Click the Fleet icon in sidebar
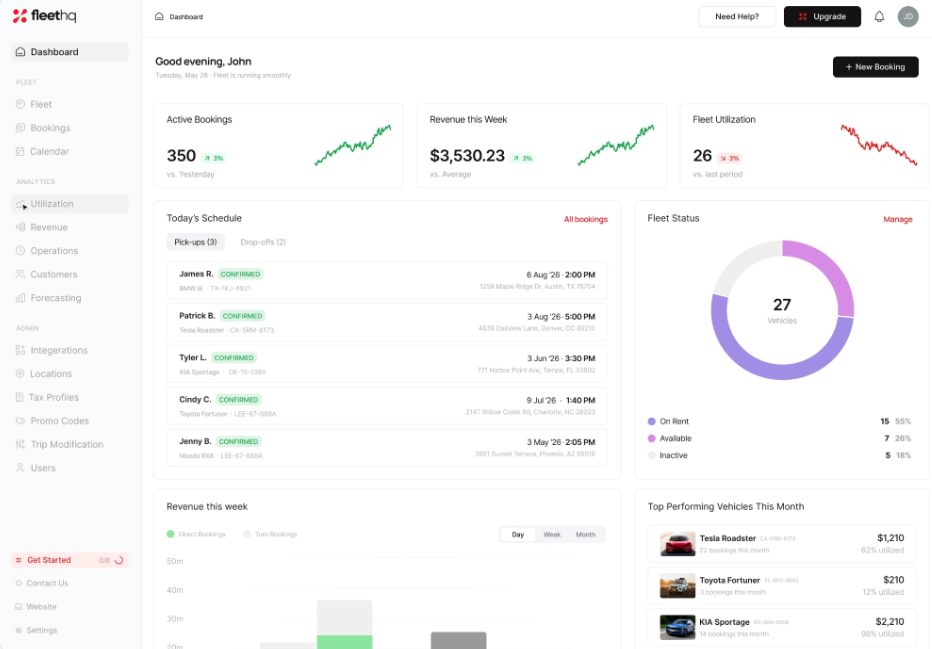This screenshot has height=649, width=932. tap(20, 104)
